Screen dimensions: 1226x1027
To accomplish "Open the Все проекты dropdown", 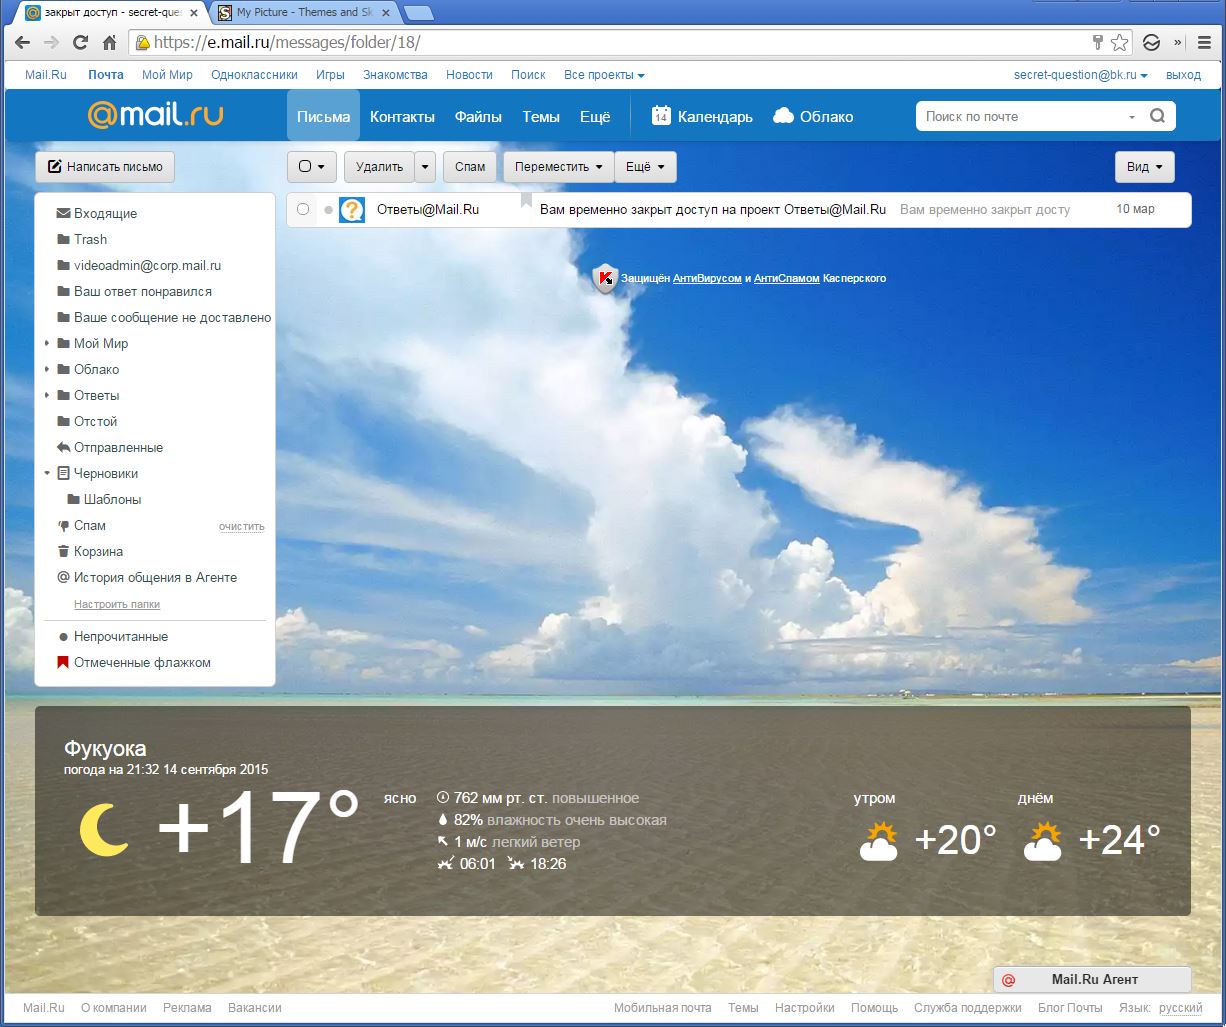I will [604, 75].
